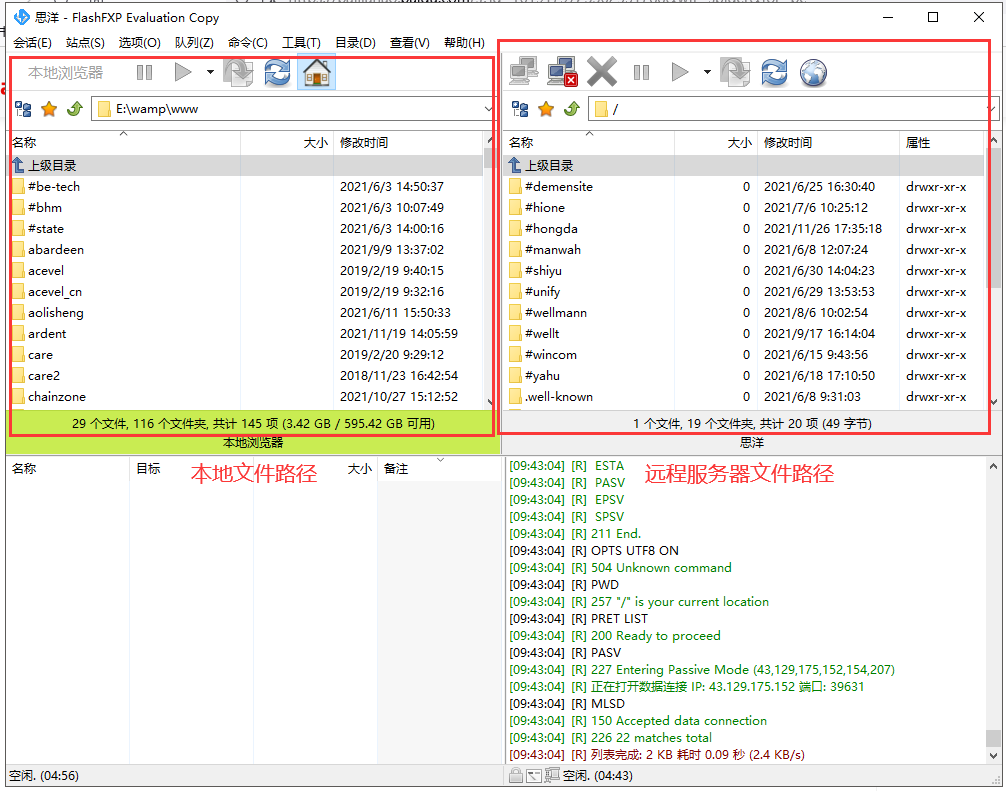Click the remote pane refresh icon
Image resolution: width=1006 pixels, height=791 pixels.
774,73
